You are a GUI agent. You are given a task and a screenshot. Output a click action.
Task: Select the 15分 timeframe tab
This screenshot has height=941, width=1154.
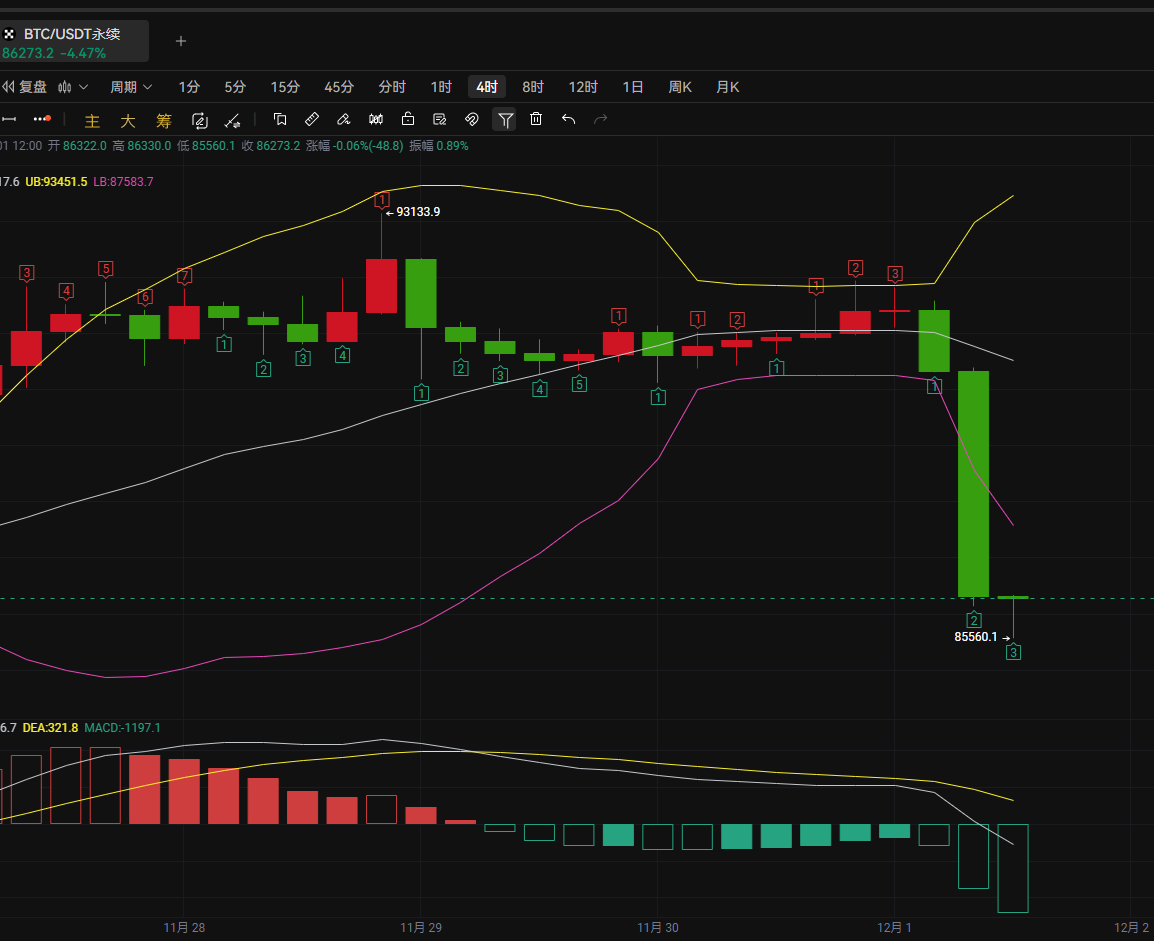[285, 87]
